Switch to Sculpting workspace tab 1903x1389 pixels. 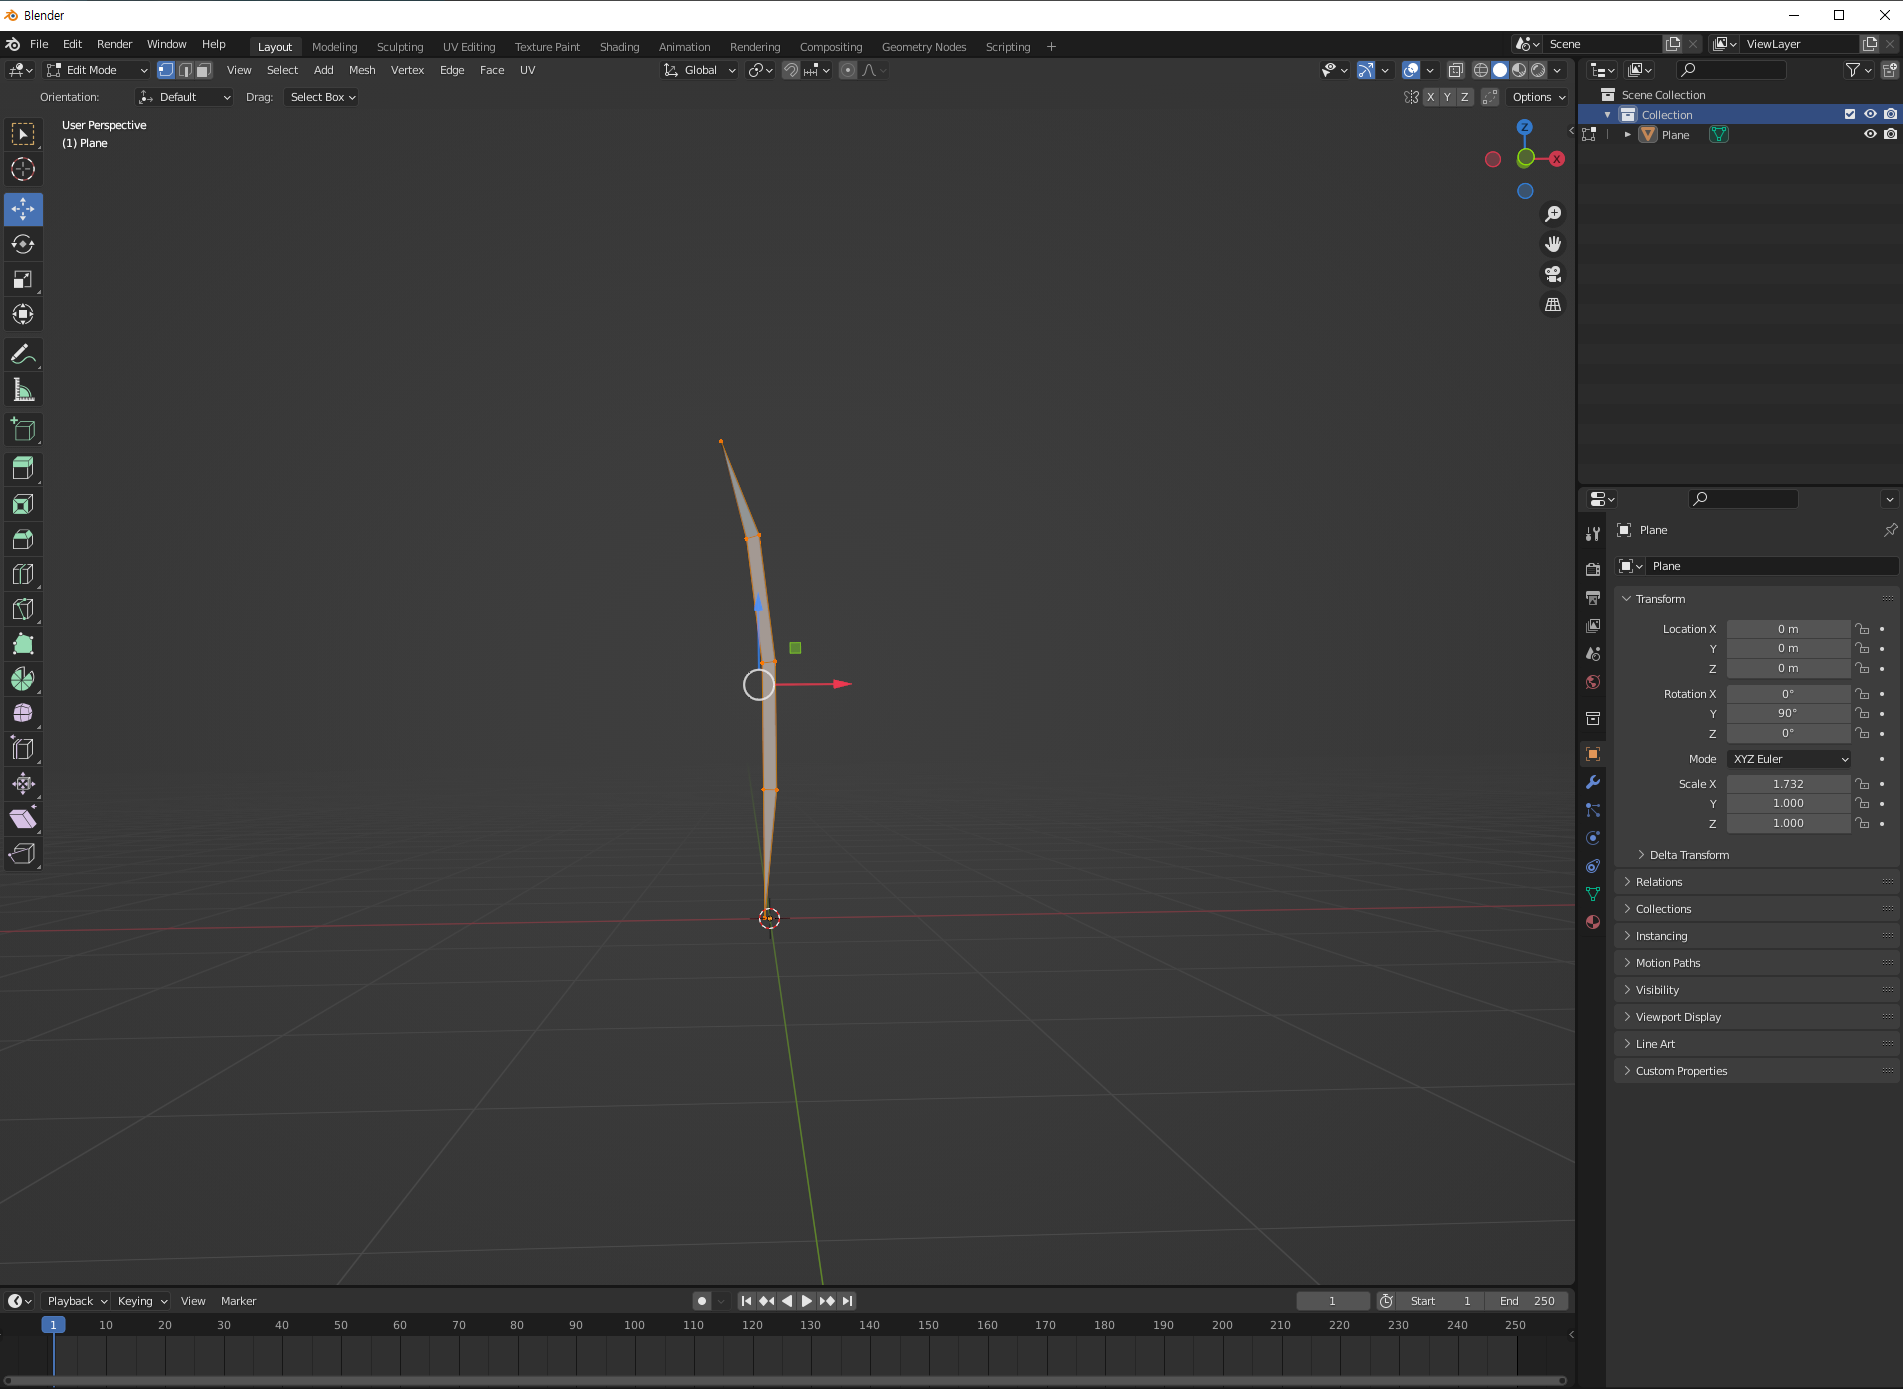point(400,47)
